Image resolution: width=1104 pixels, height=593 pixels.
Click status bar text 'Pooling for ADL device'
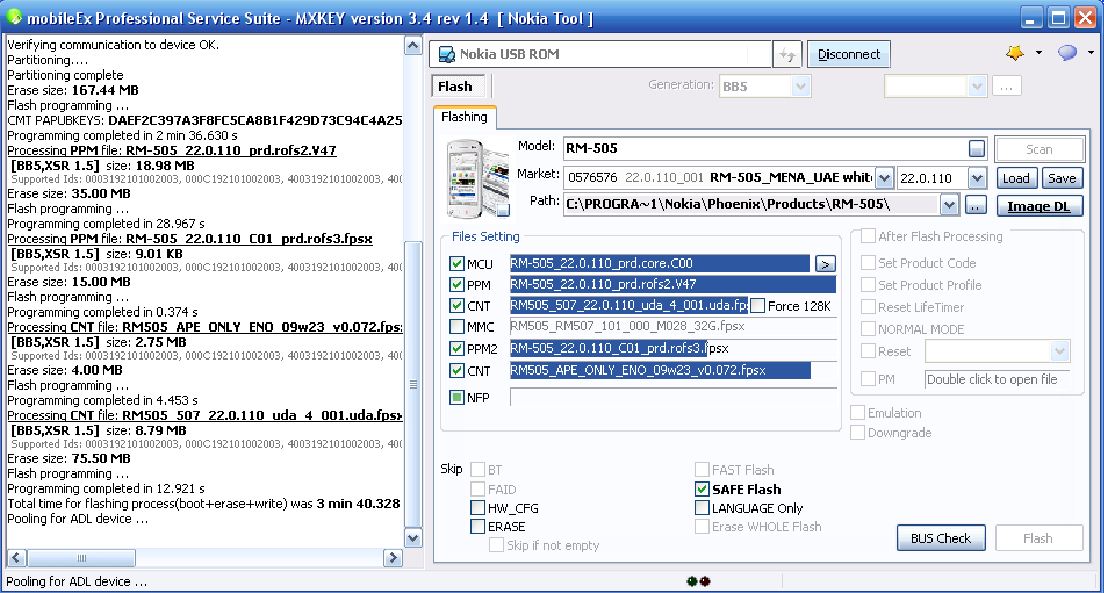pos(77,582)
